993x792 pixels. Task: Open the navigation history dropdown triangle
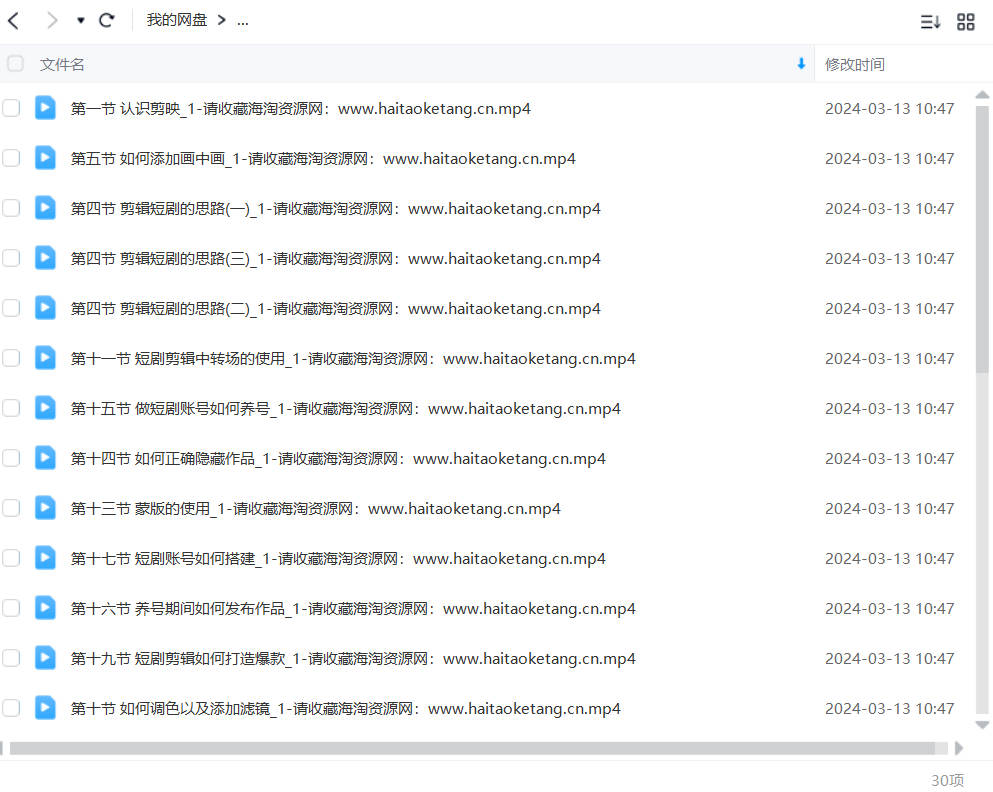[80, 21]
